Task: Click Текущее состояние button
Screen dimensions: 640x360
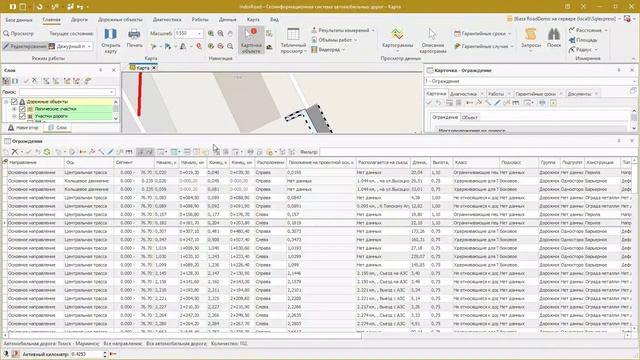Action: (71, 33)
